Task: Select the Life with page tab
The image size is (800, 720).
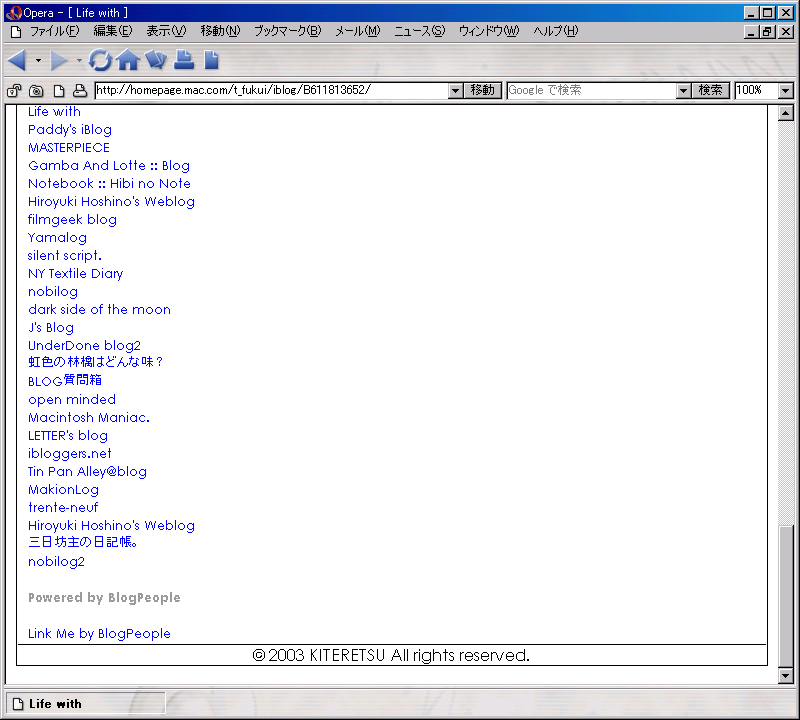Action: pos(85,704)
